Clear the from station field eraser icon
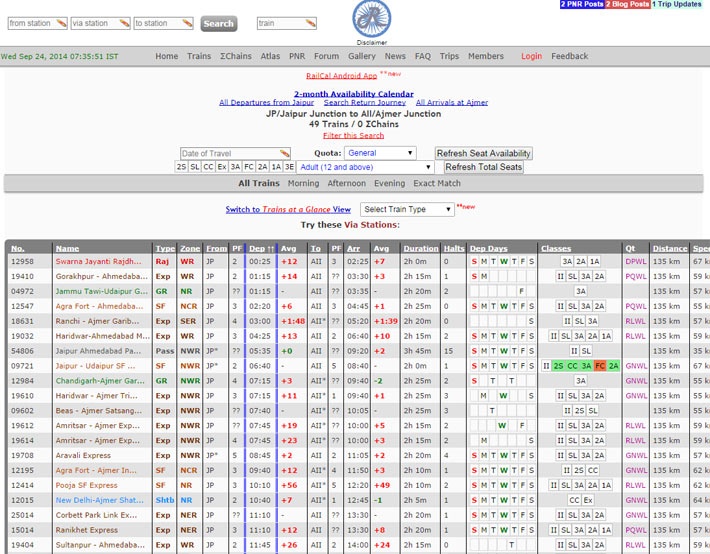The image size is (710, 554). tap(62, 23)
